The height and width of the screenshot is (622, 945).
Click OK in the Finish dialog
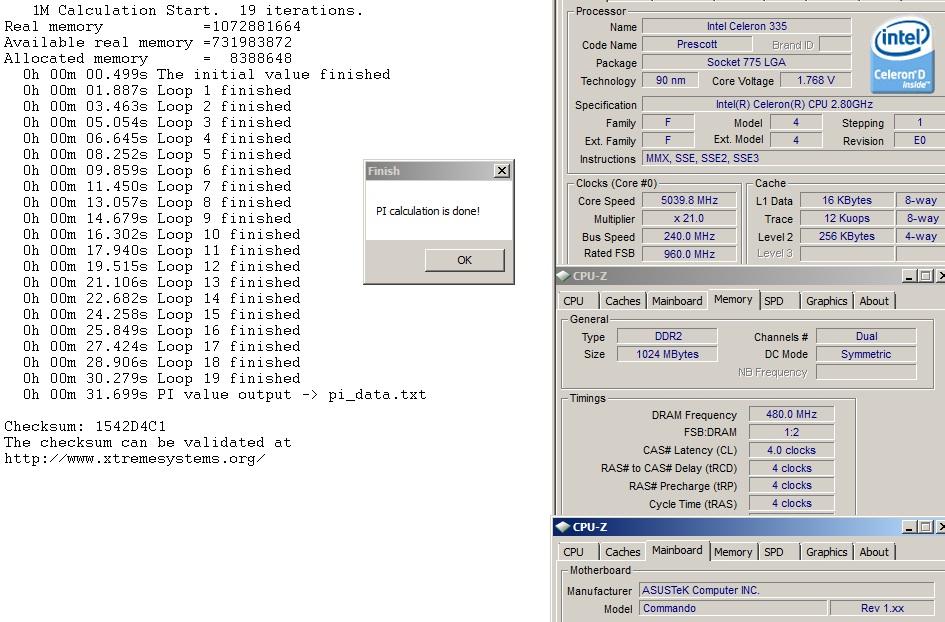click(464, 260)
